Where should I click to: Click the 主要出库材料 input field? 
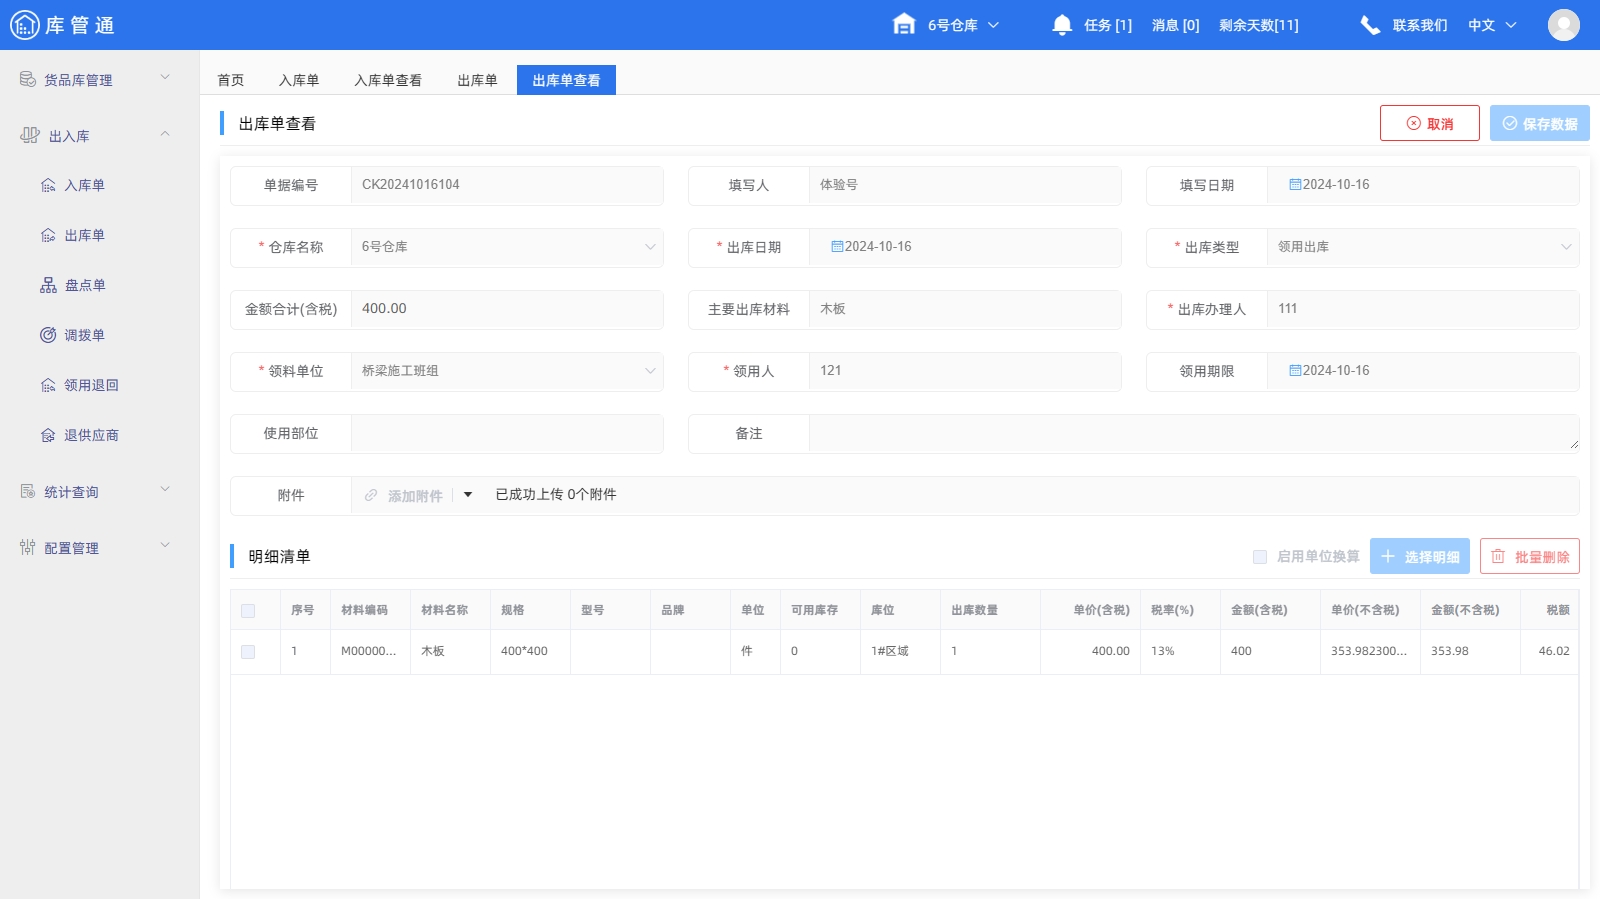[965, 309]
